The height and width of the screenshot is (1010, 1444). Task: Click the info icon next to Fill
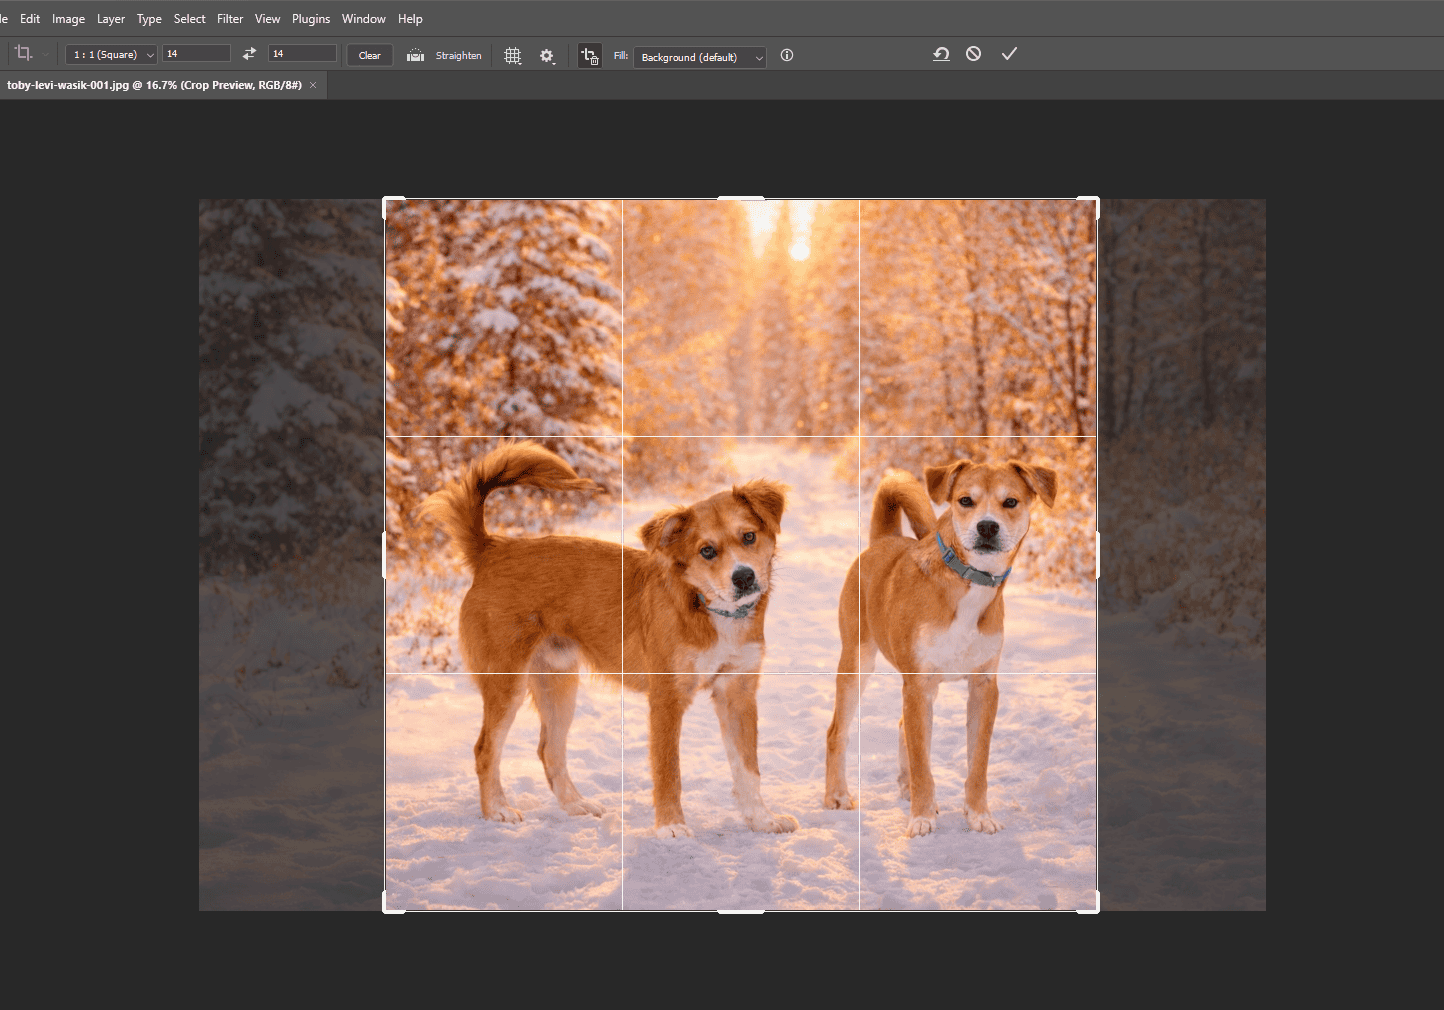(x=786, y=55)
